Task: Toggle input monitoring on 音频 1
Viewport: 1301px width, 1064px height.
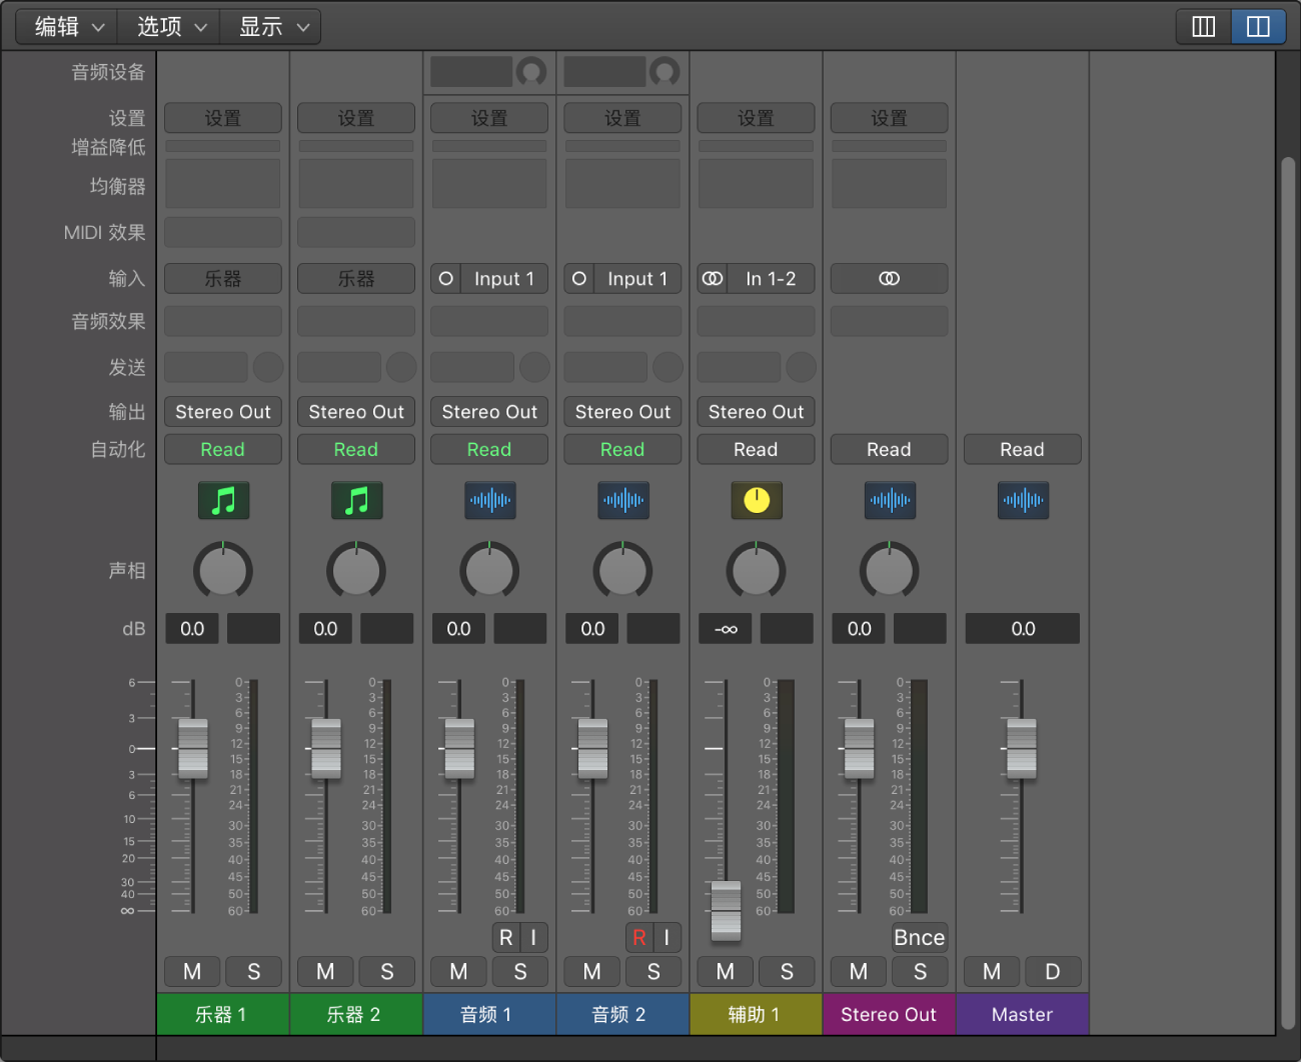Action: (534, 938)
